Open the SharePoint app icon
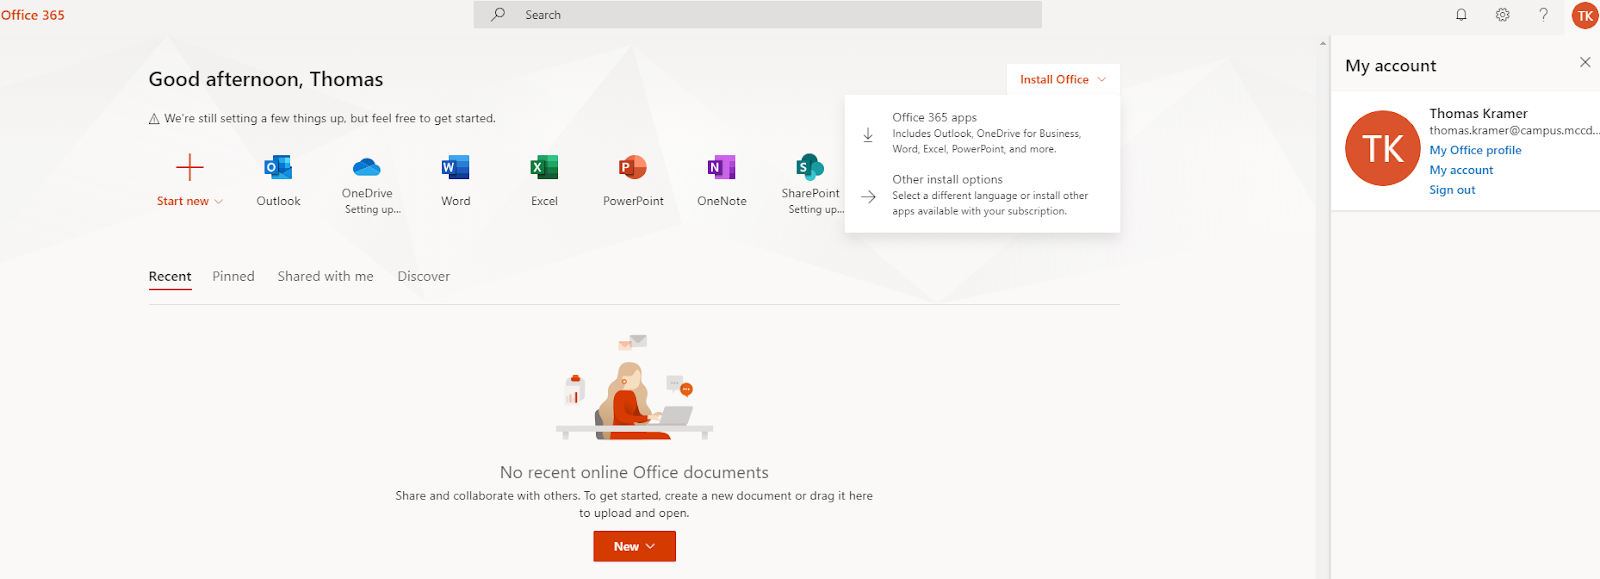The width and height of the screenshot is (1600, 579). click(810, 167)
